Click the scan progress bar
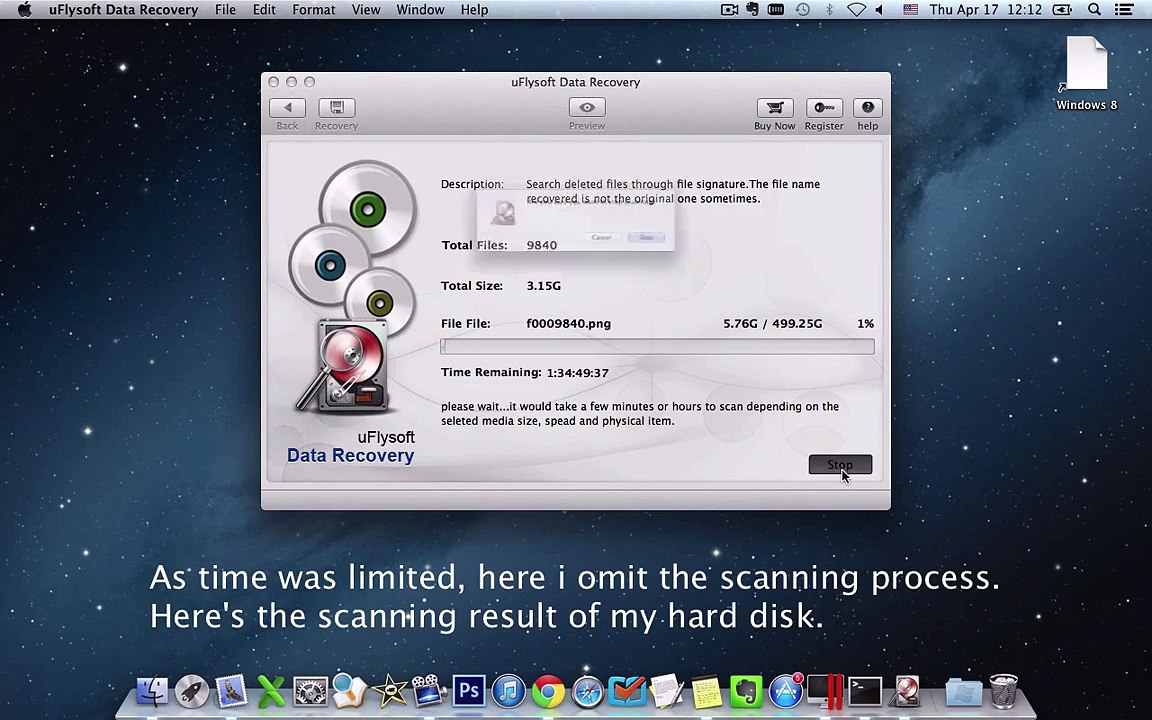The height and width of the screenshot is (720, 1152). coord(657,347)
